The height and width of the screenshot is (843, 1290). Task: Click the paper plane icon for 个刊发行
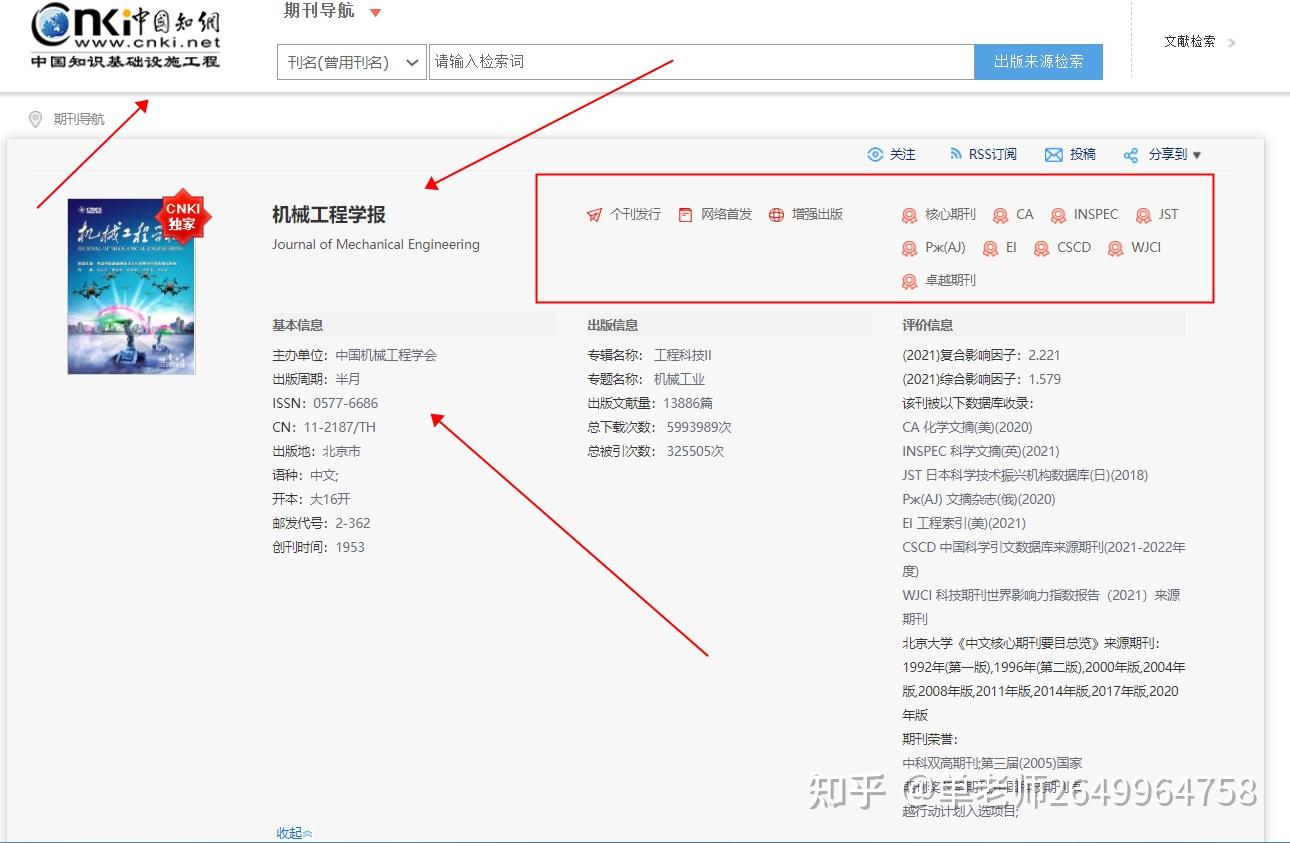tap(594, 215)
